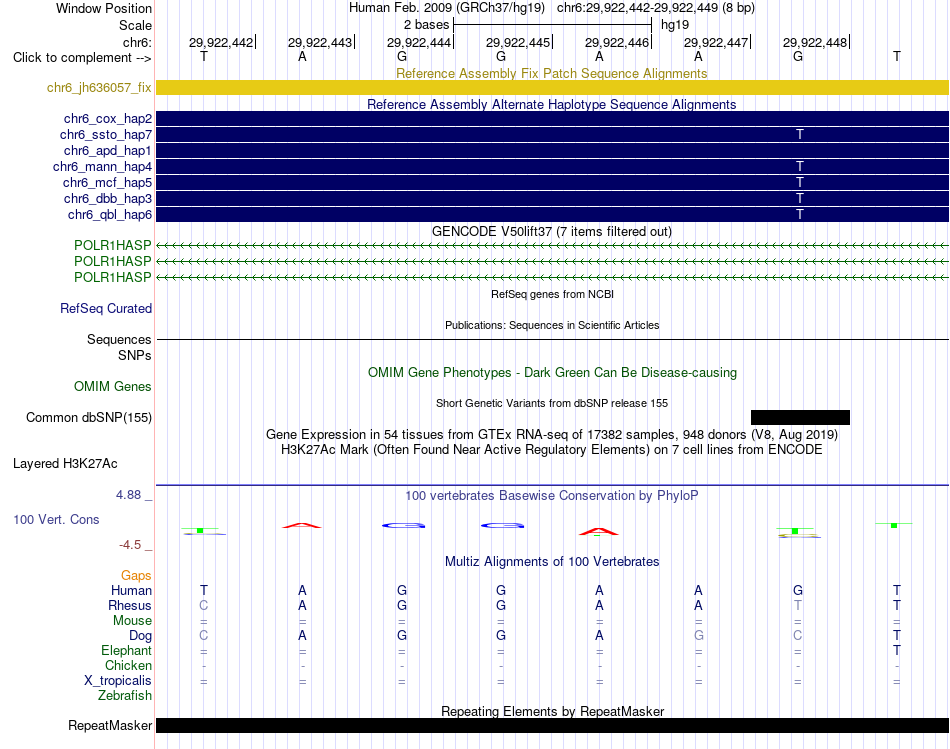Open the chr6_qbl_hap6 track label
This screenshot has height=749, width=950.
click(x=110, y=215)
